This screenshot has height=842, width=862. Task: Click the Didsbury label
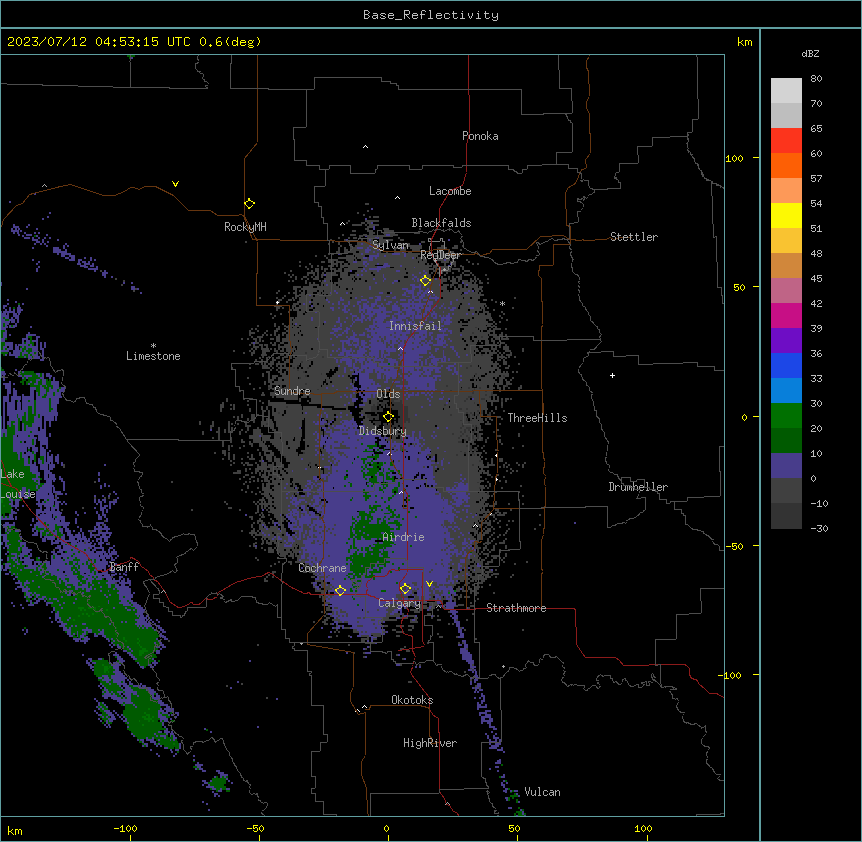[x=383, y=431]
